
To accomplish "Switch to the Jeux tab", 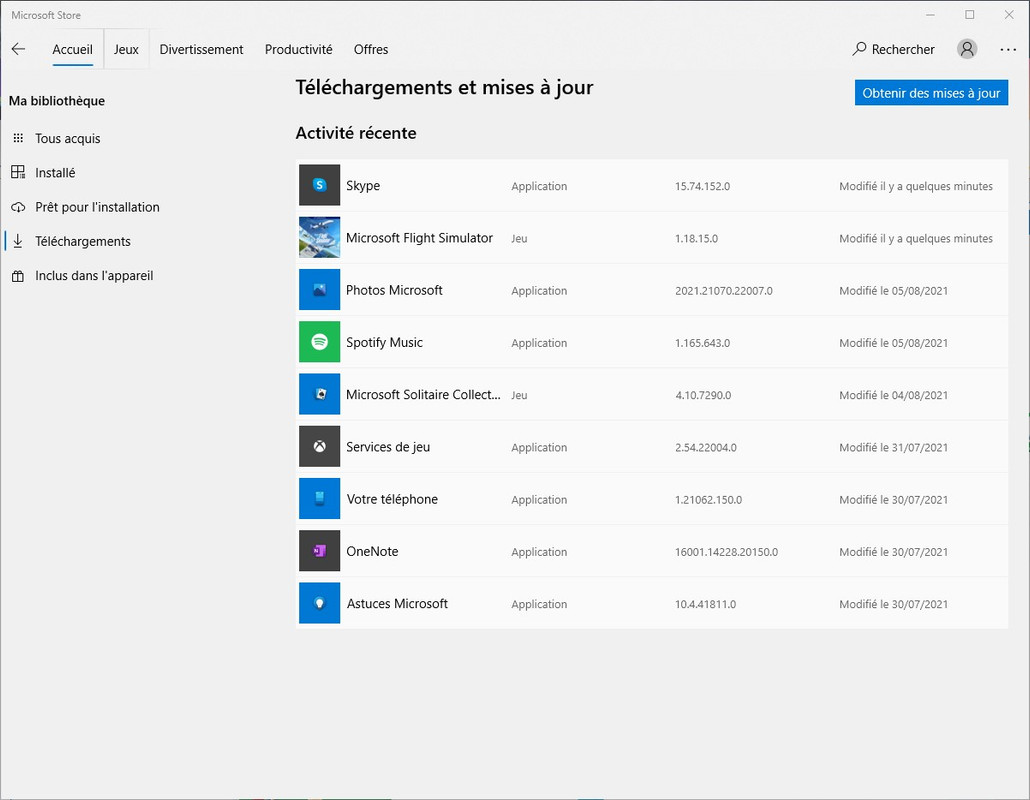I will 126,49.
